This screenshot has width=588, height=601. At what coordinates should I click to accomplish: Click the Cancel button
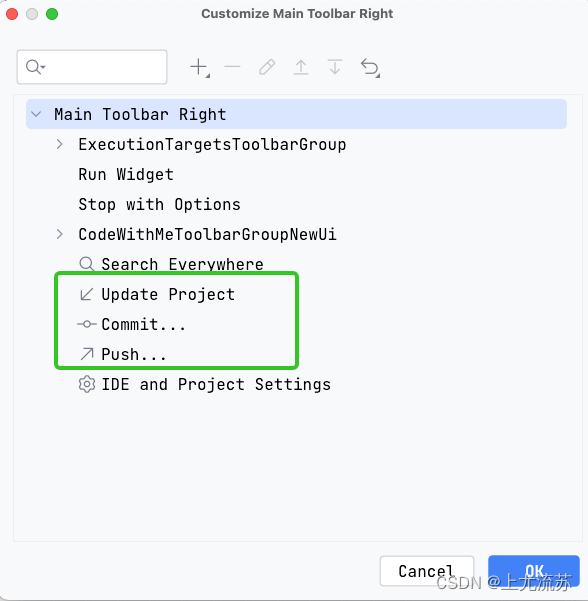point(427,571)
